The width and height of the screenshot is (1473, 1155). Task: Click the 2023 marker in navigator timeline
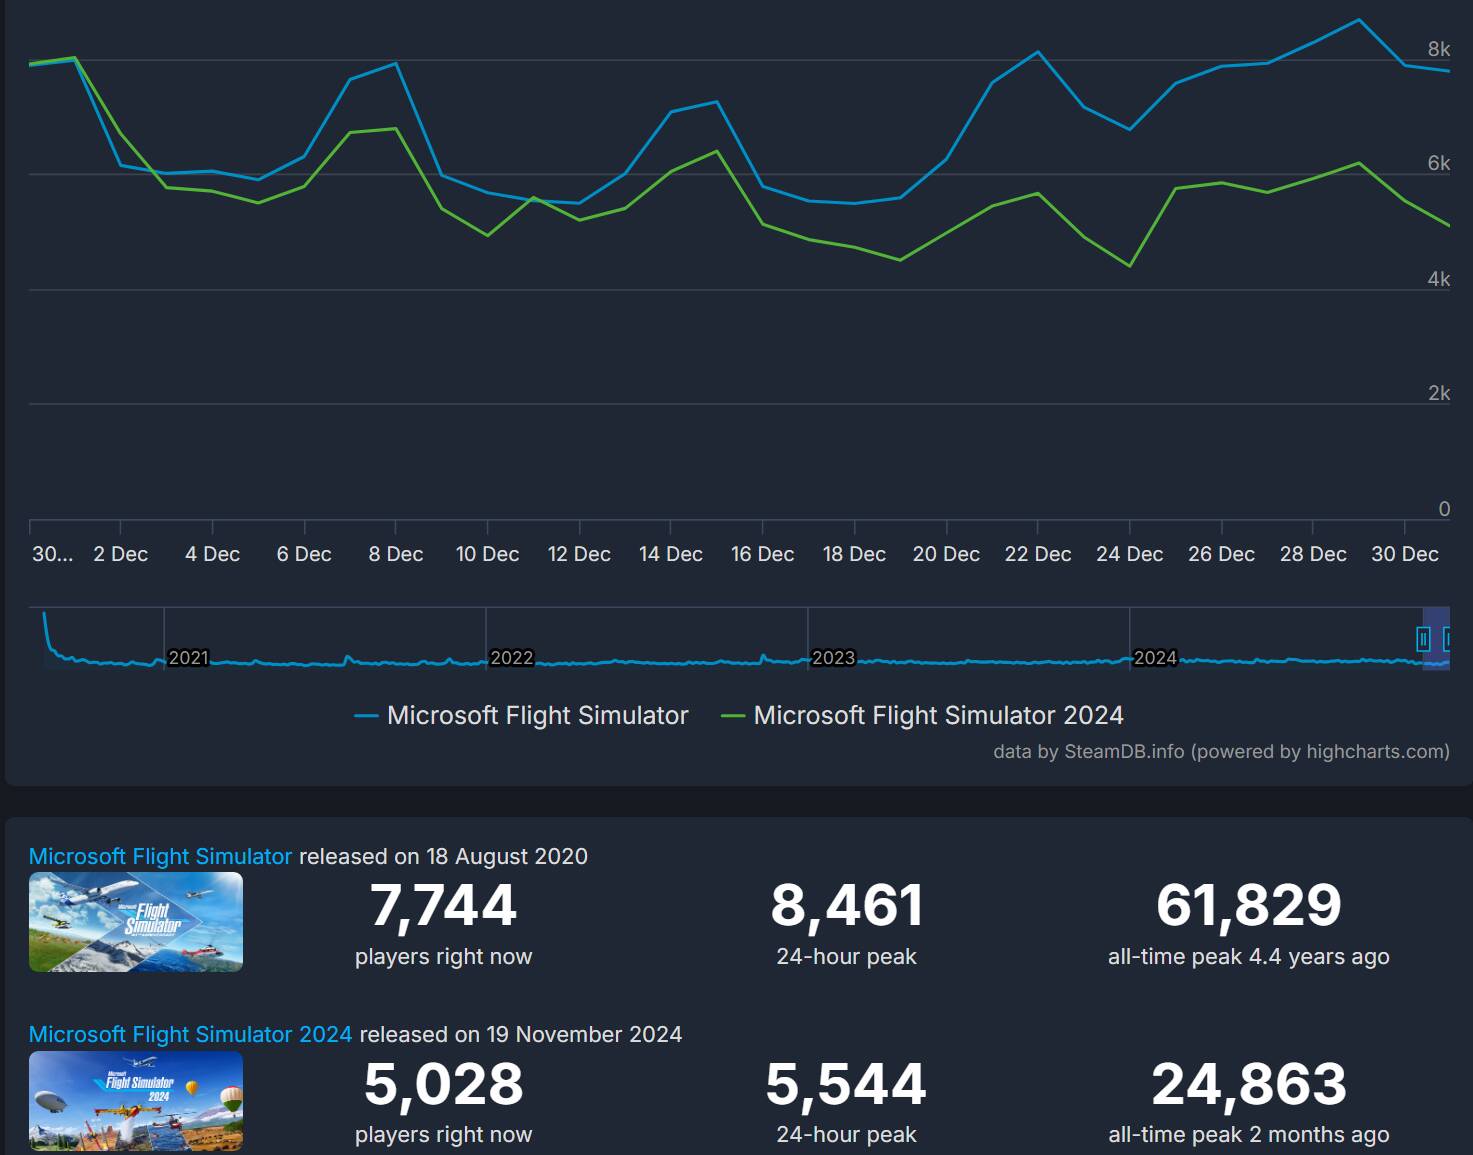(833, 657)
